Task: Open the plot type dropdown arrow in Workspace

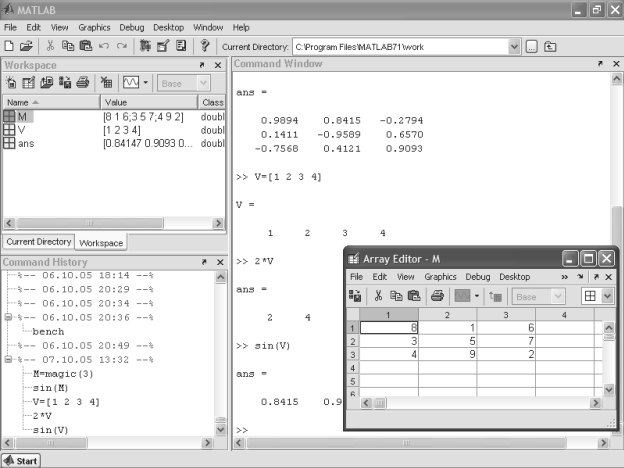Action: click(146, 83)
